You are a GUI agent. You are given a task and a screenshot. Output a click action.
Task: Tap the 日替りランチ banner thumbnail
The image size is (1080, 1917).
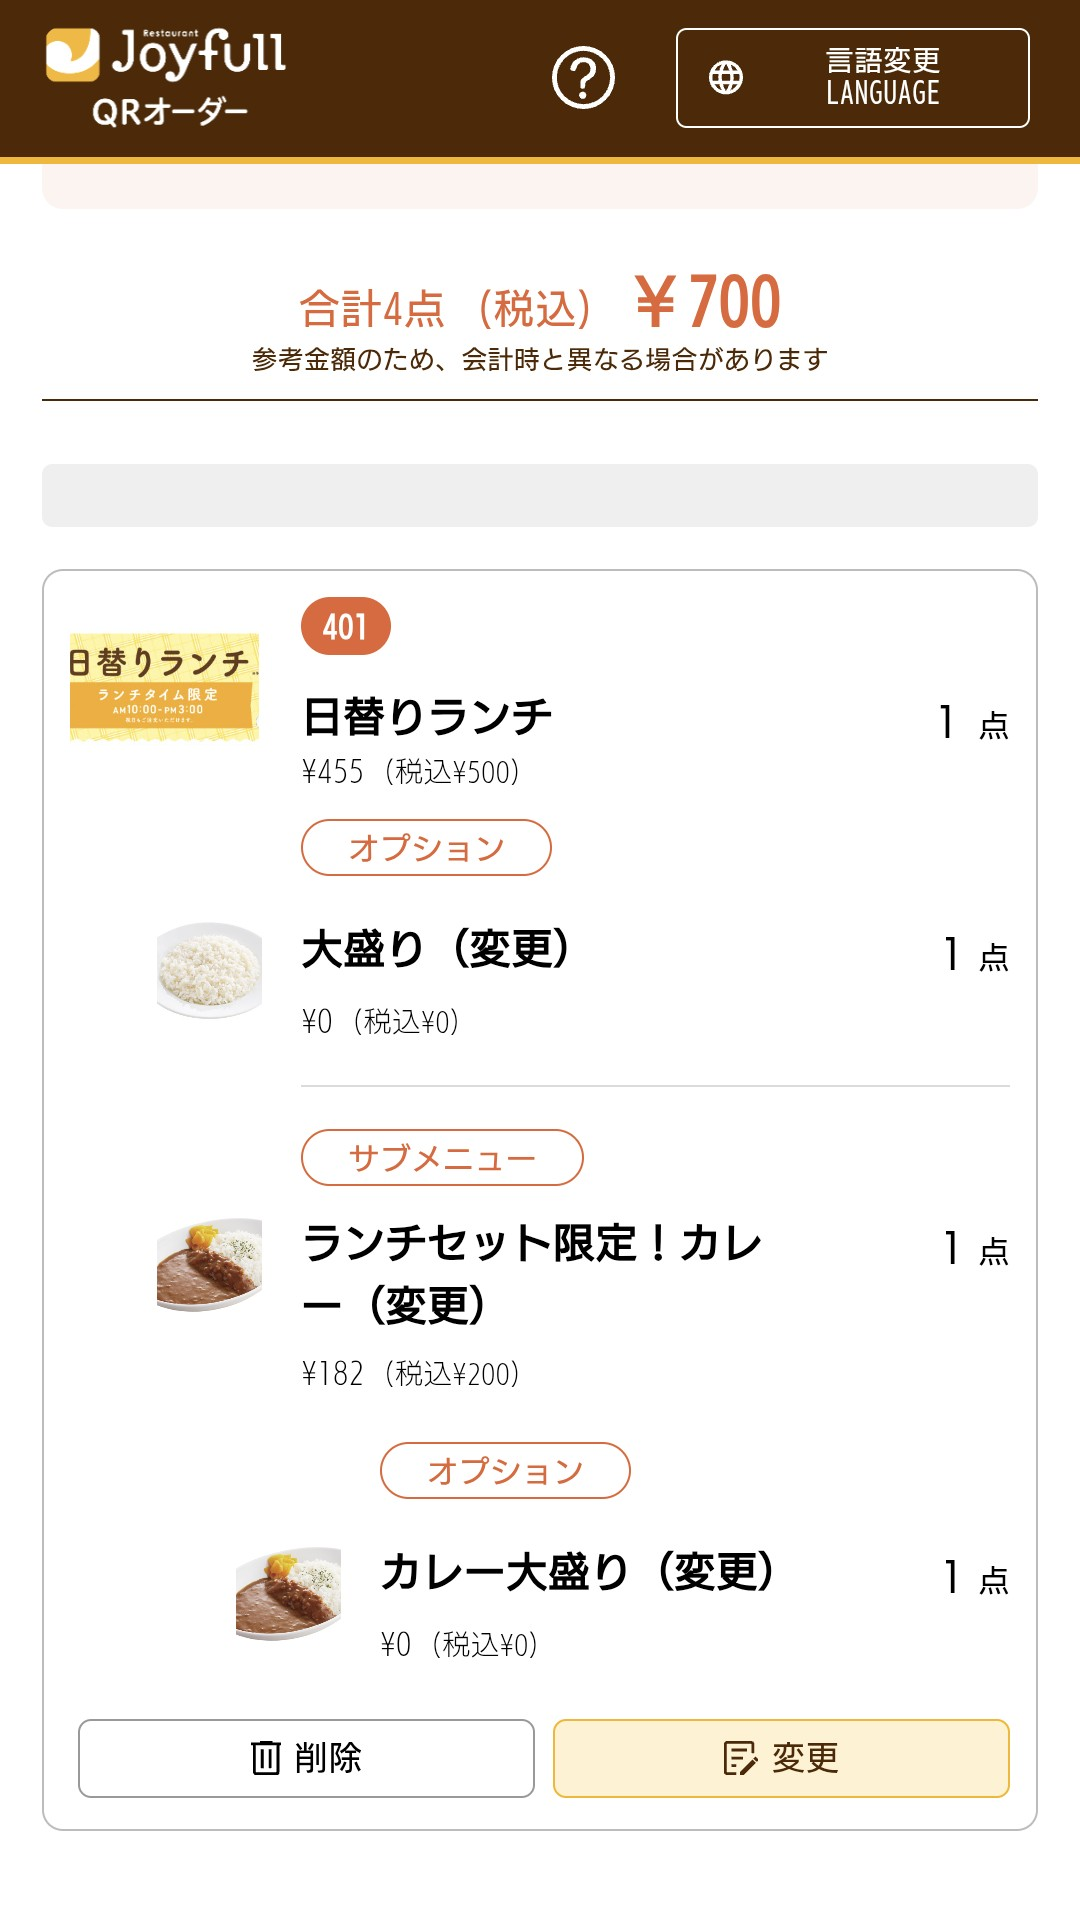(164, 687)
